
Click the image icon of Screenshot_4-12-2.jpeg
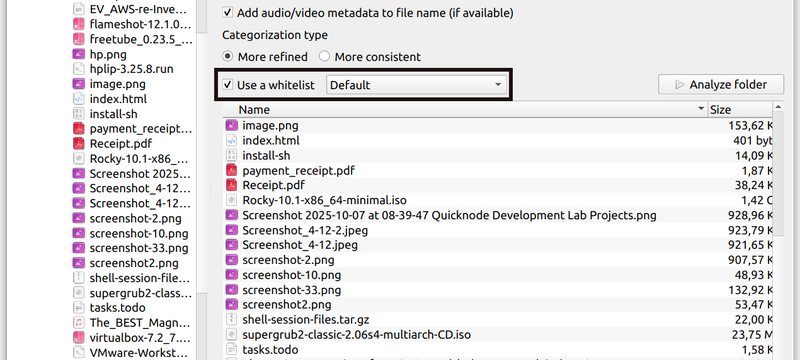point(232,230)
